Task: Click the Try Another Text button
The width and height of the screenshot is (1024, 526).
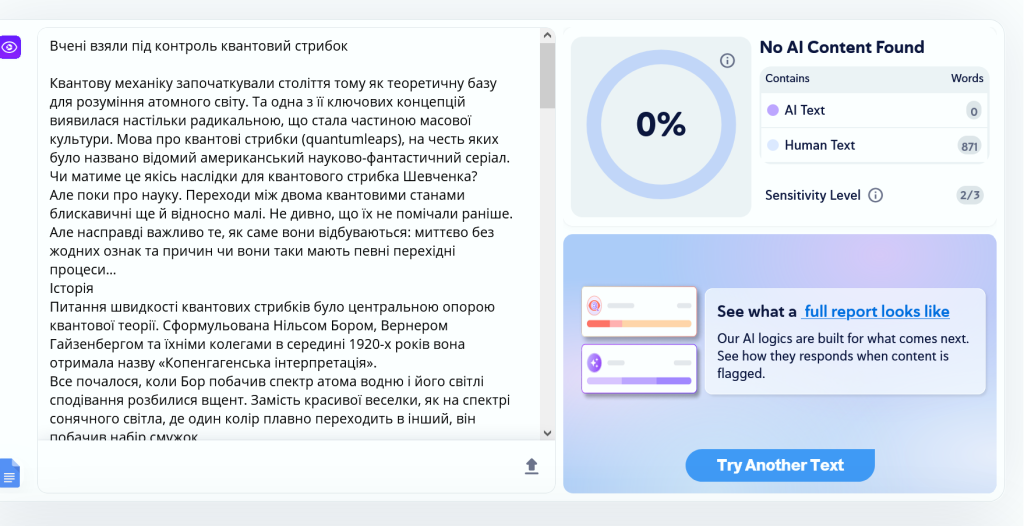Action: (x=780, y=465)
